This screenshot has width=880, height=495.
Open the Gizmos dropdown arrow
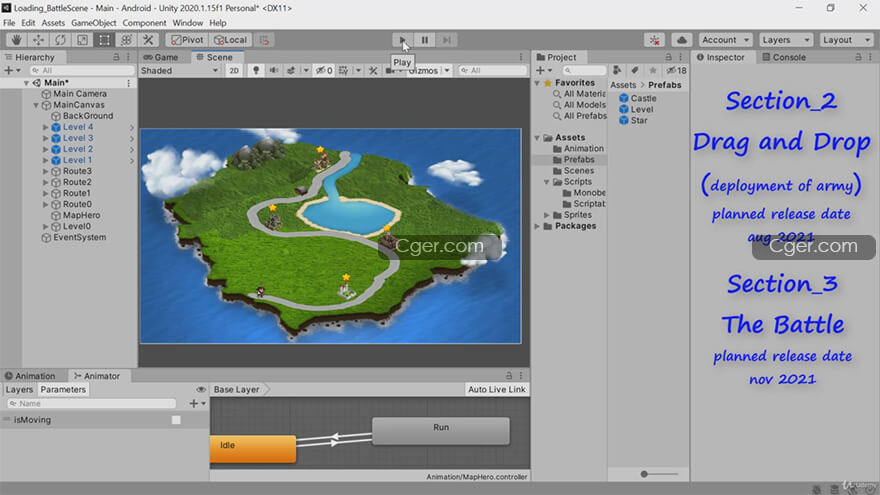click(447, 71)
